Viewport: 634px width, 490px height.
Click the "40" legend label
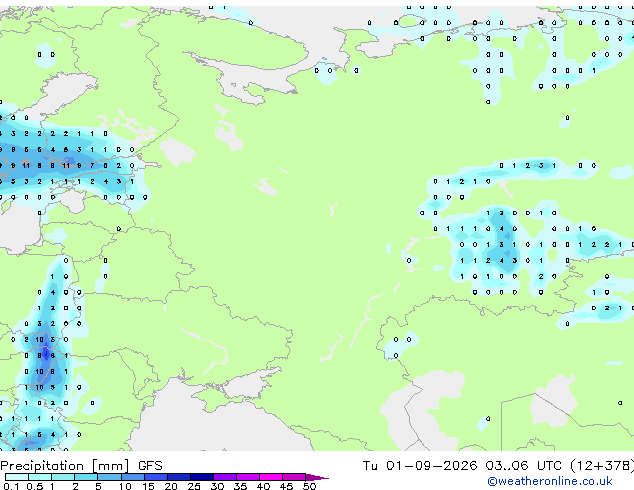(263, 486)
